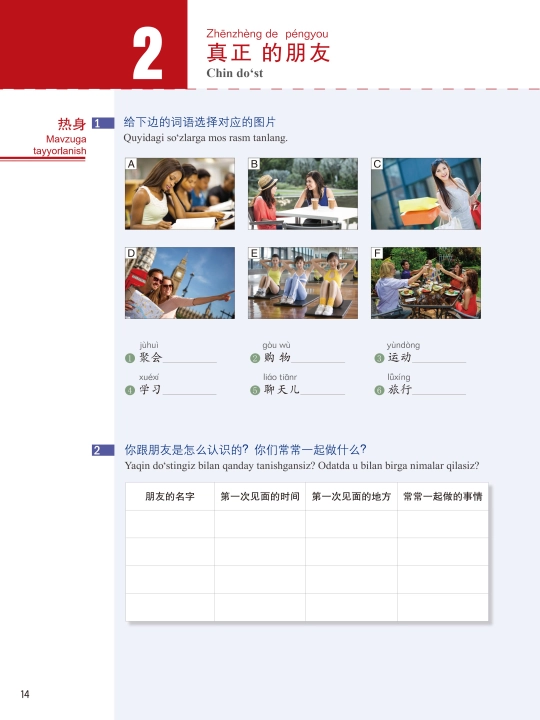Click the pinyin 'liáo tiānr'

click(x=280, y=377)
